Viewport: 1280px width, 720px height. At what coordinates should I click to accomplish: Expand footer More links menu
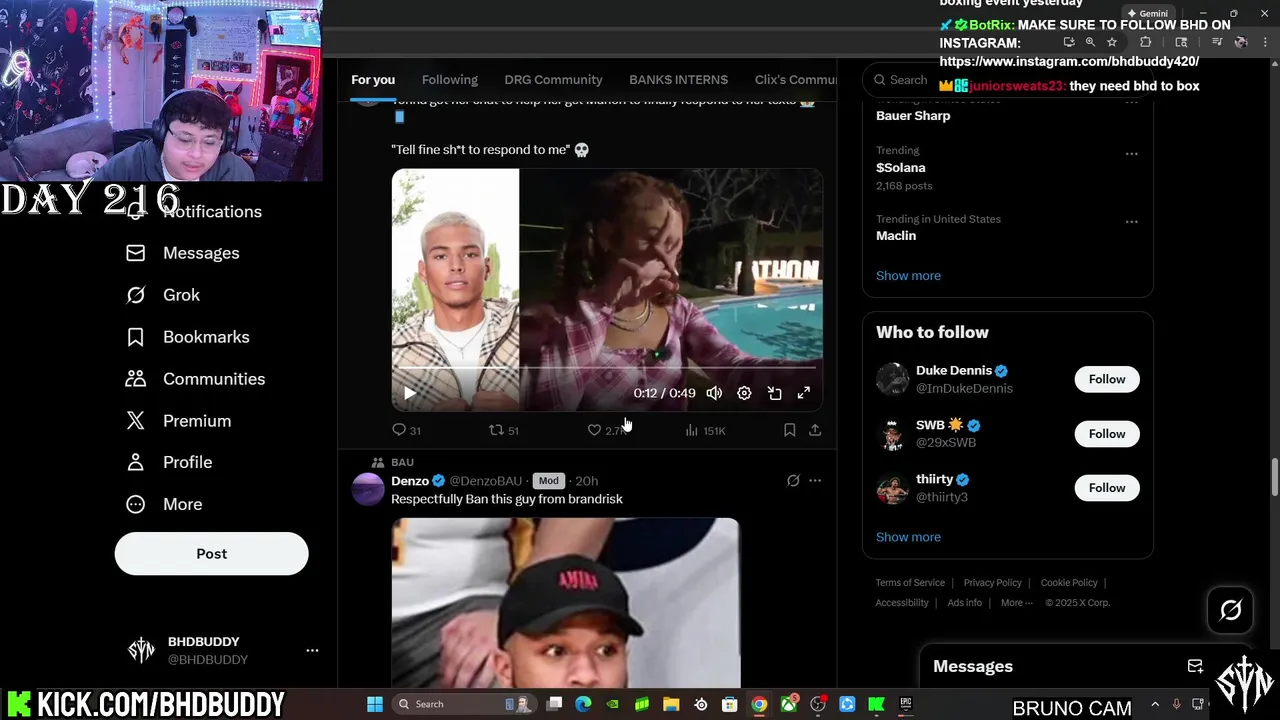coord(1016,603)
